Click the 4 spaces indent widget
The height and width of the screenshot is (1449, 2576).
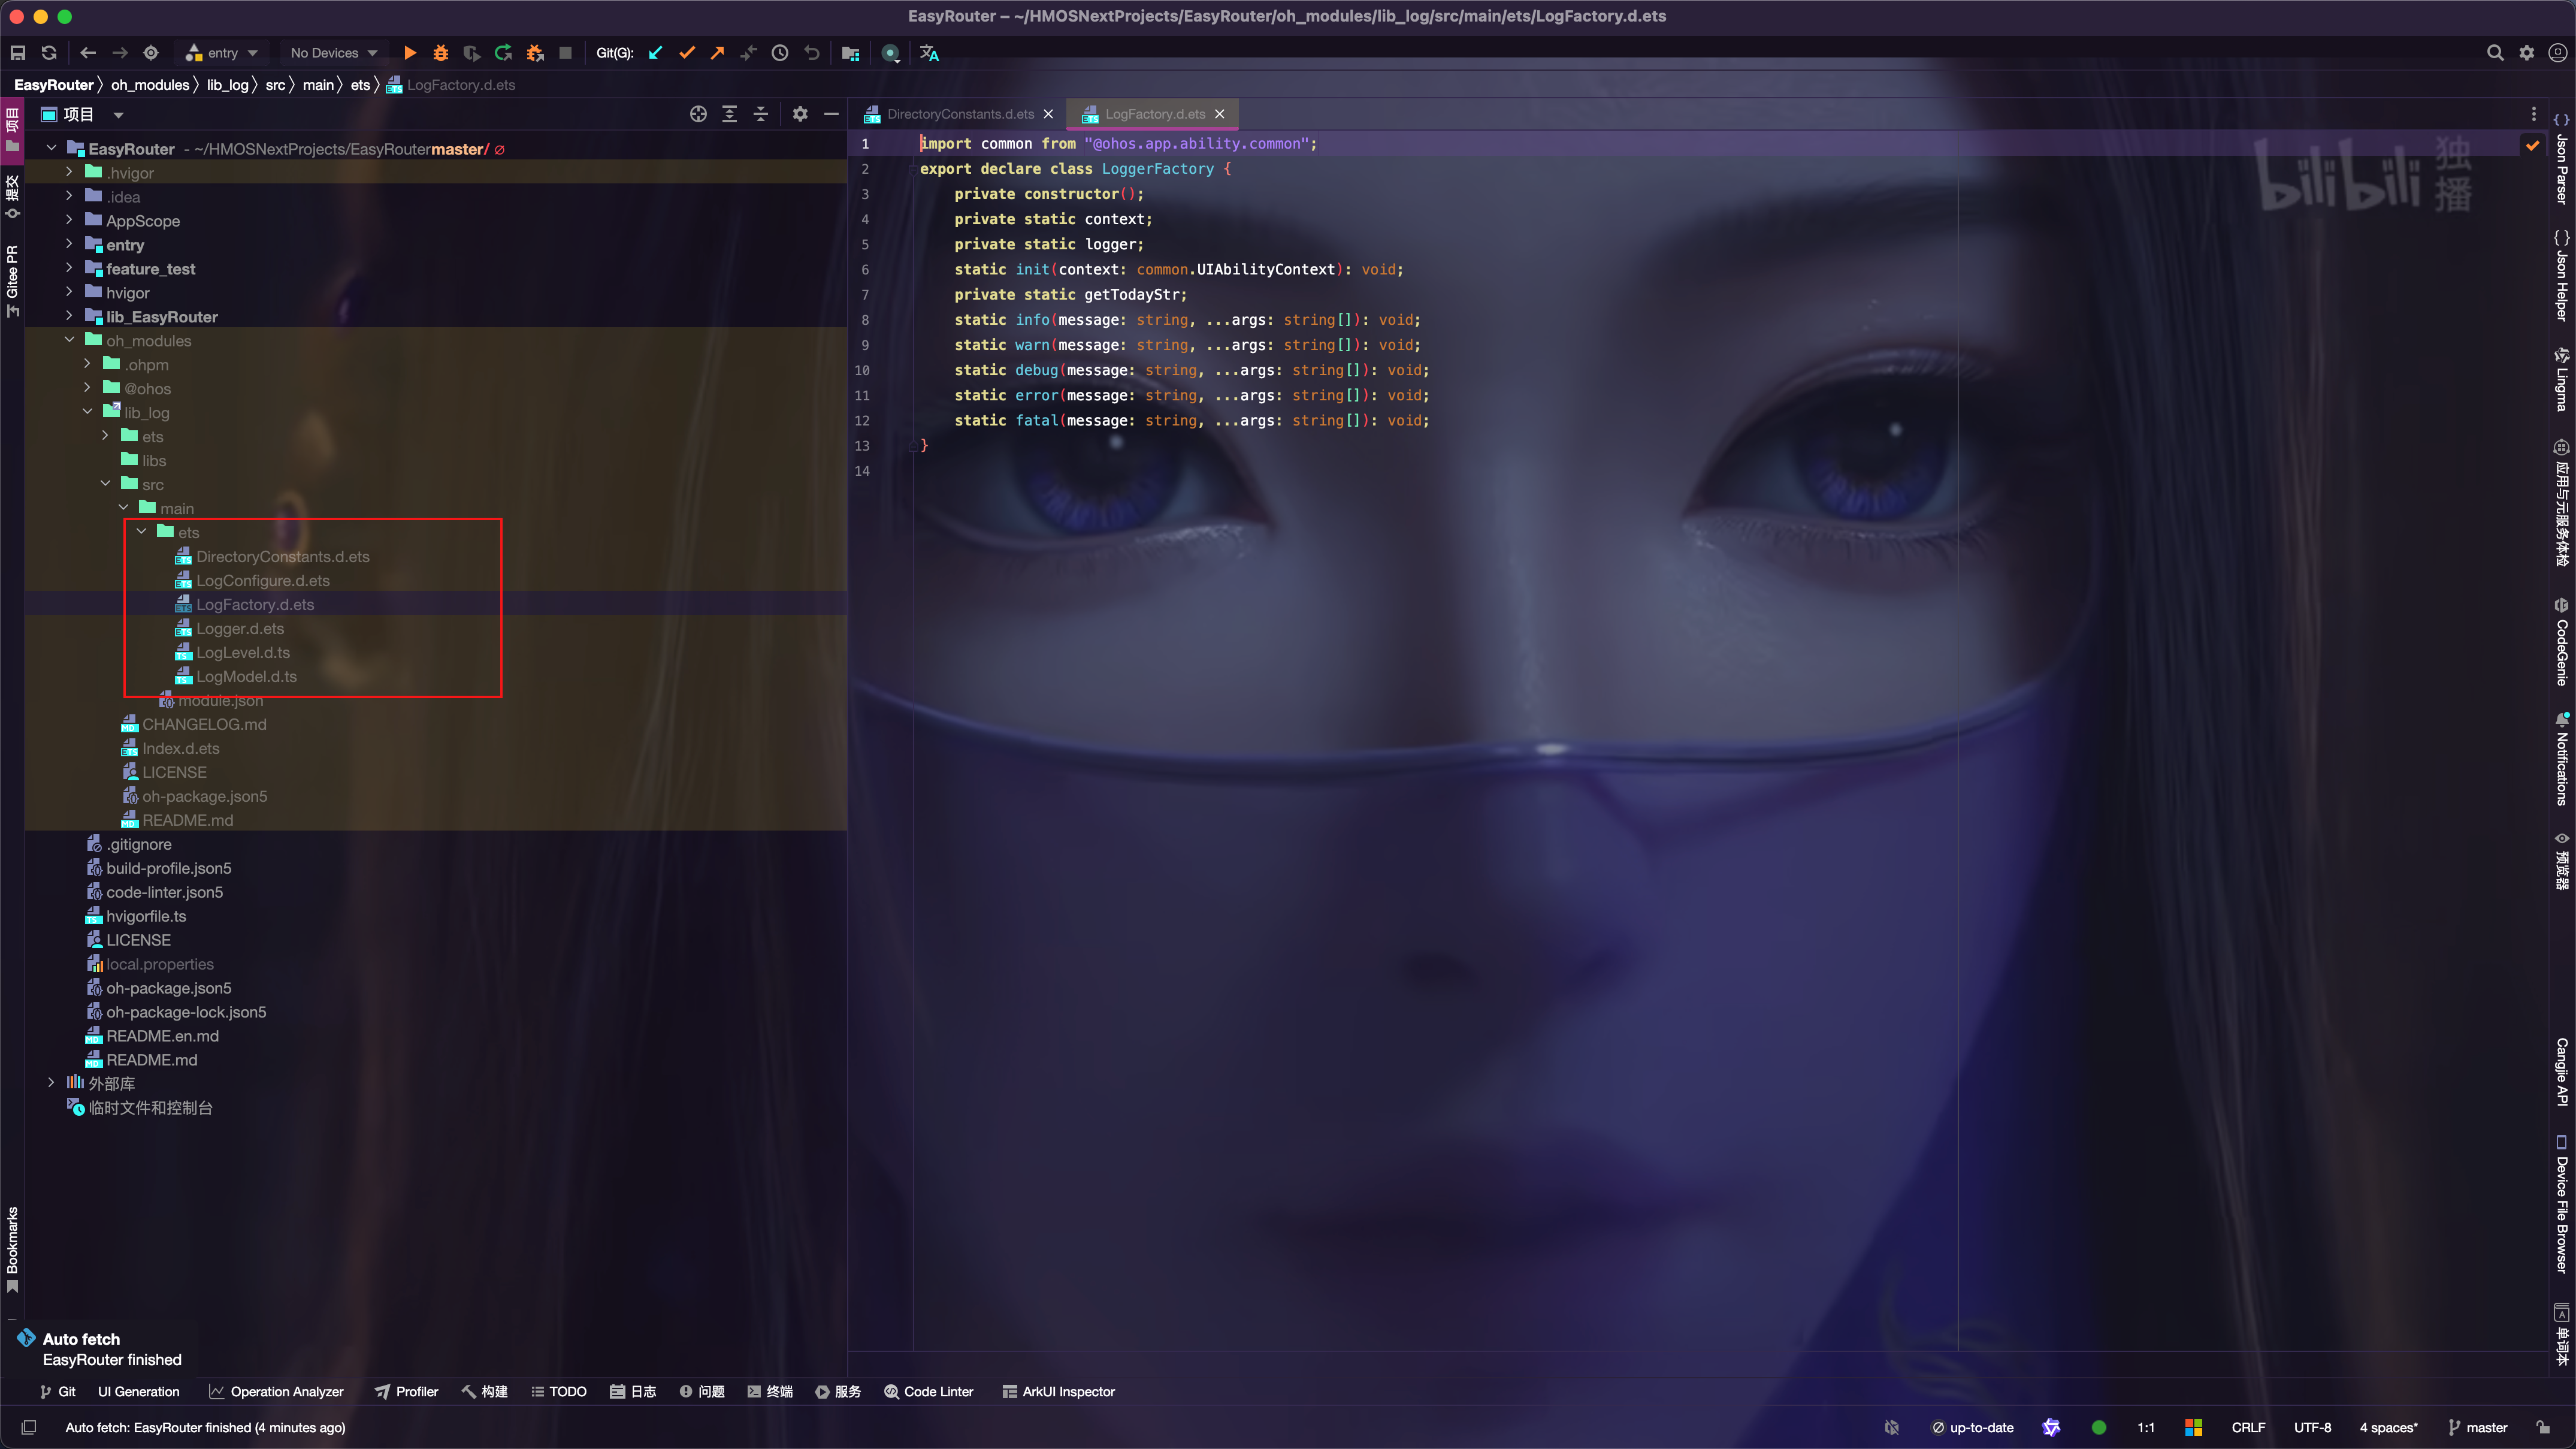2388,1427
